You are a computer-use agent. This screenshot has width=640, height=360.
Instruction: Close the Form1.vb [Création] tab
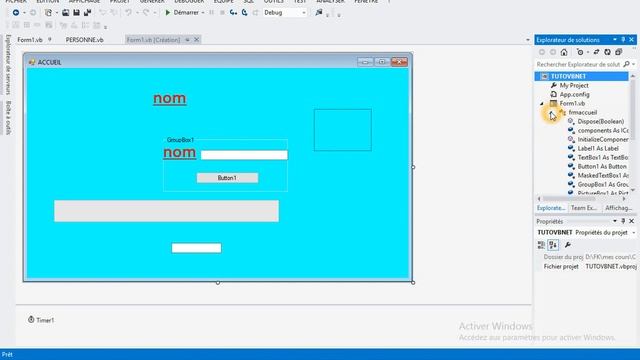click(197, 40)
